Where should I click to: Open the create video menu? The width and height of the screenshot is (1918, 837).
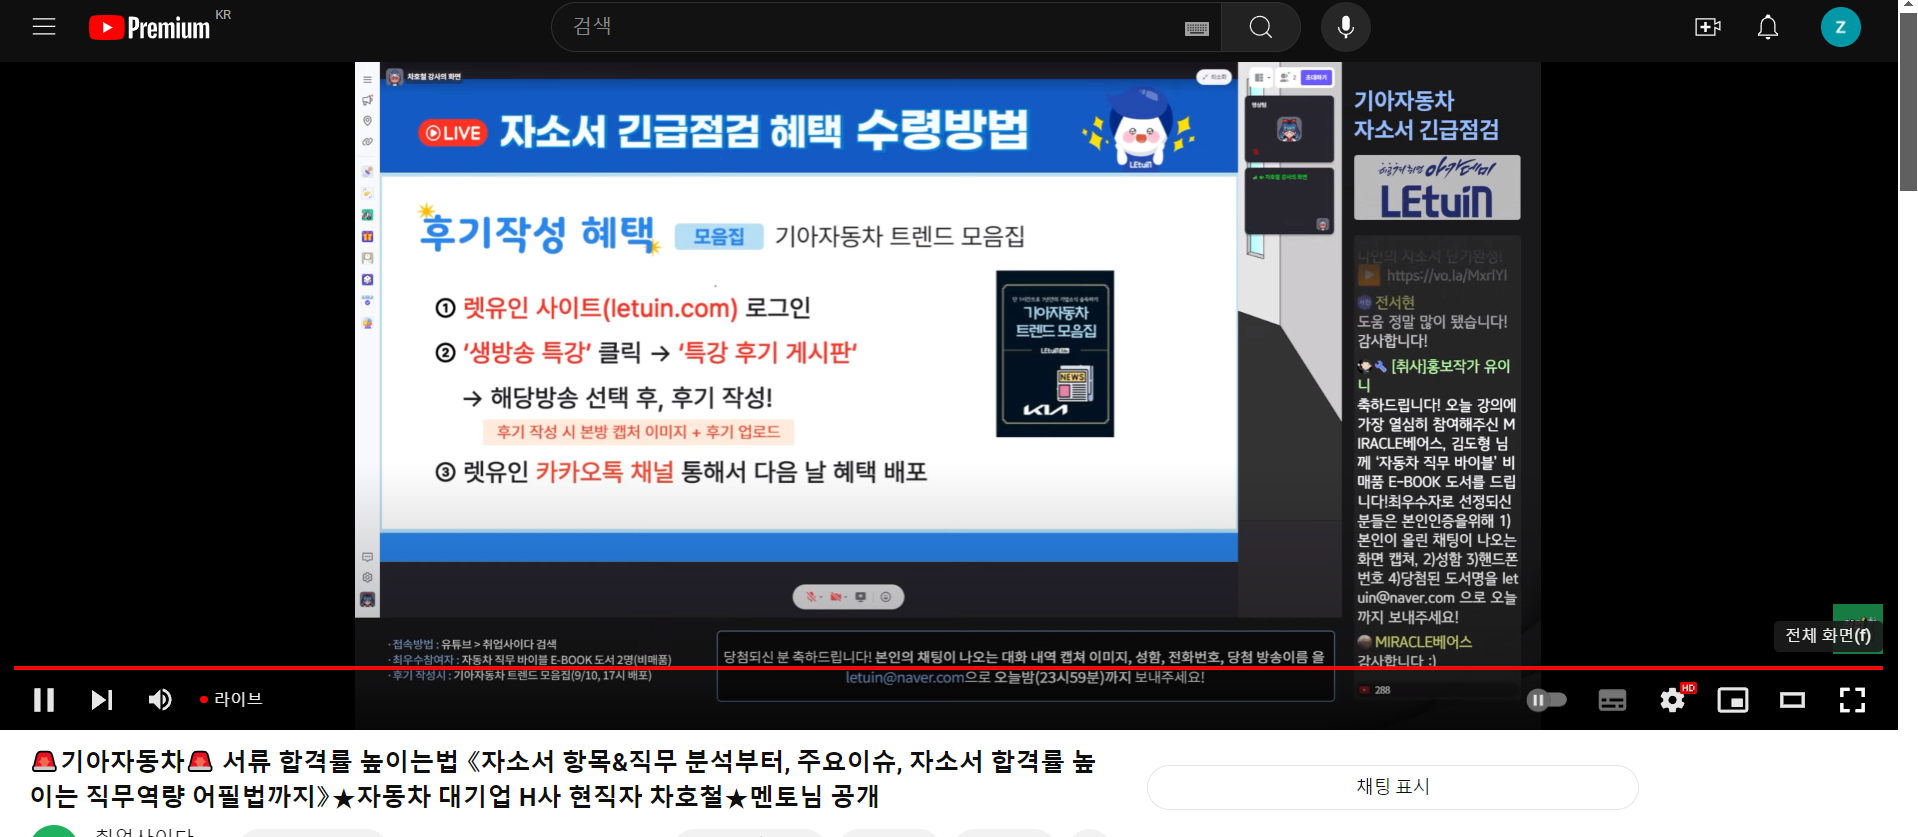click(1708, 27)
